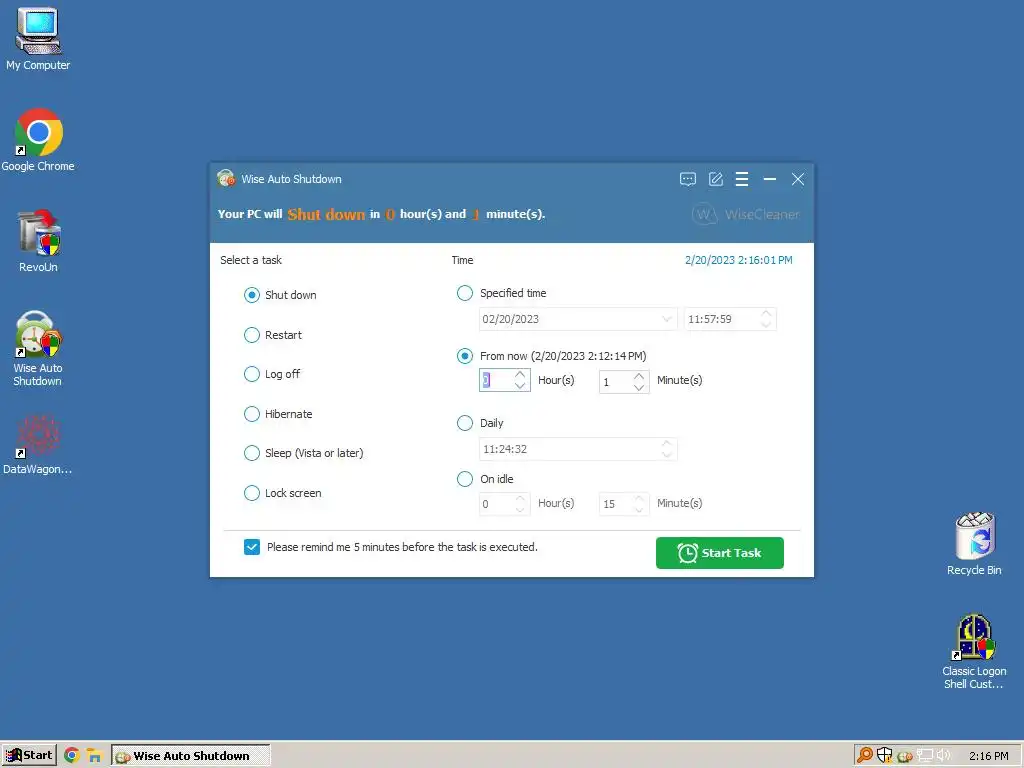Image resolution: width=1024 pixels, height=768 pixels.
Task: Minimize the Wise Auto Shutdown window
Action: 770,179
